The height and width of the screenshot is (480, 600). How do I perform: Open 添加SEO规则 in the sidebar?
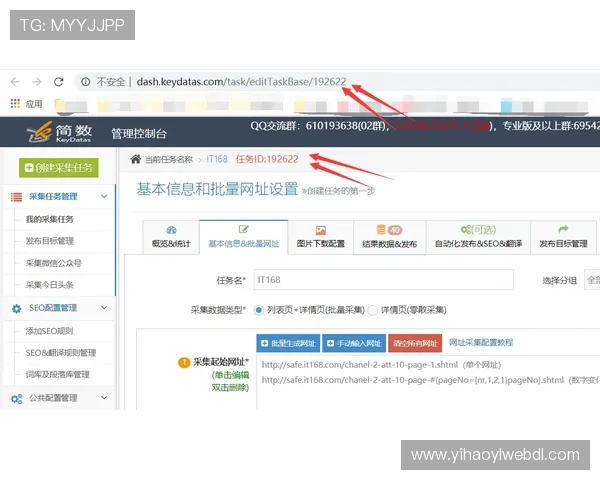49,331
